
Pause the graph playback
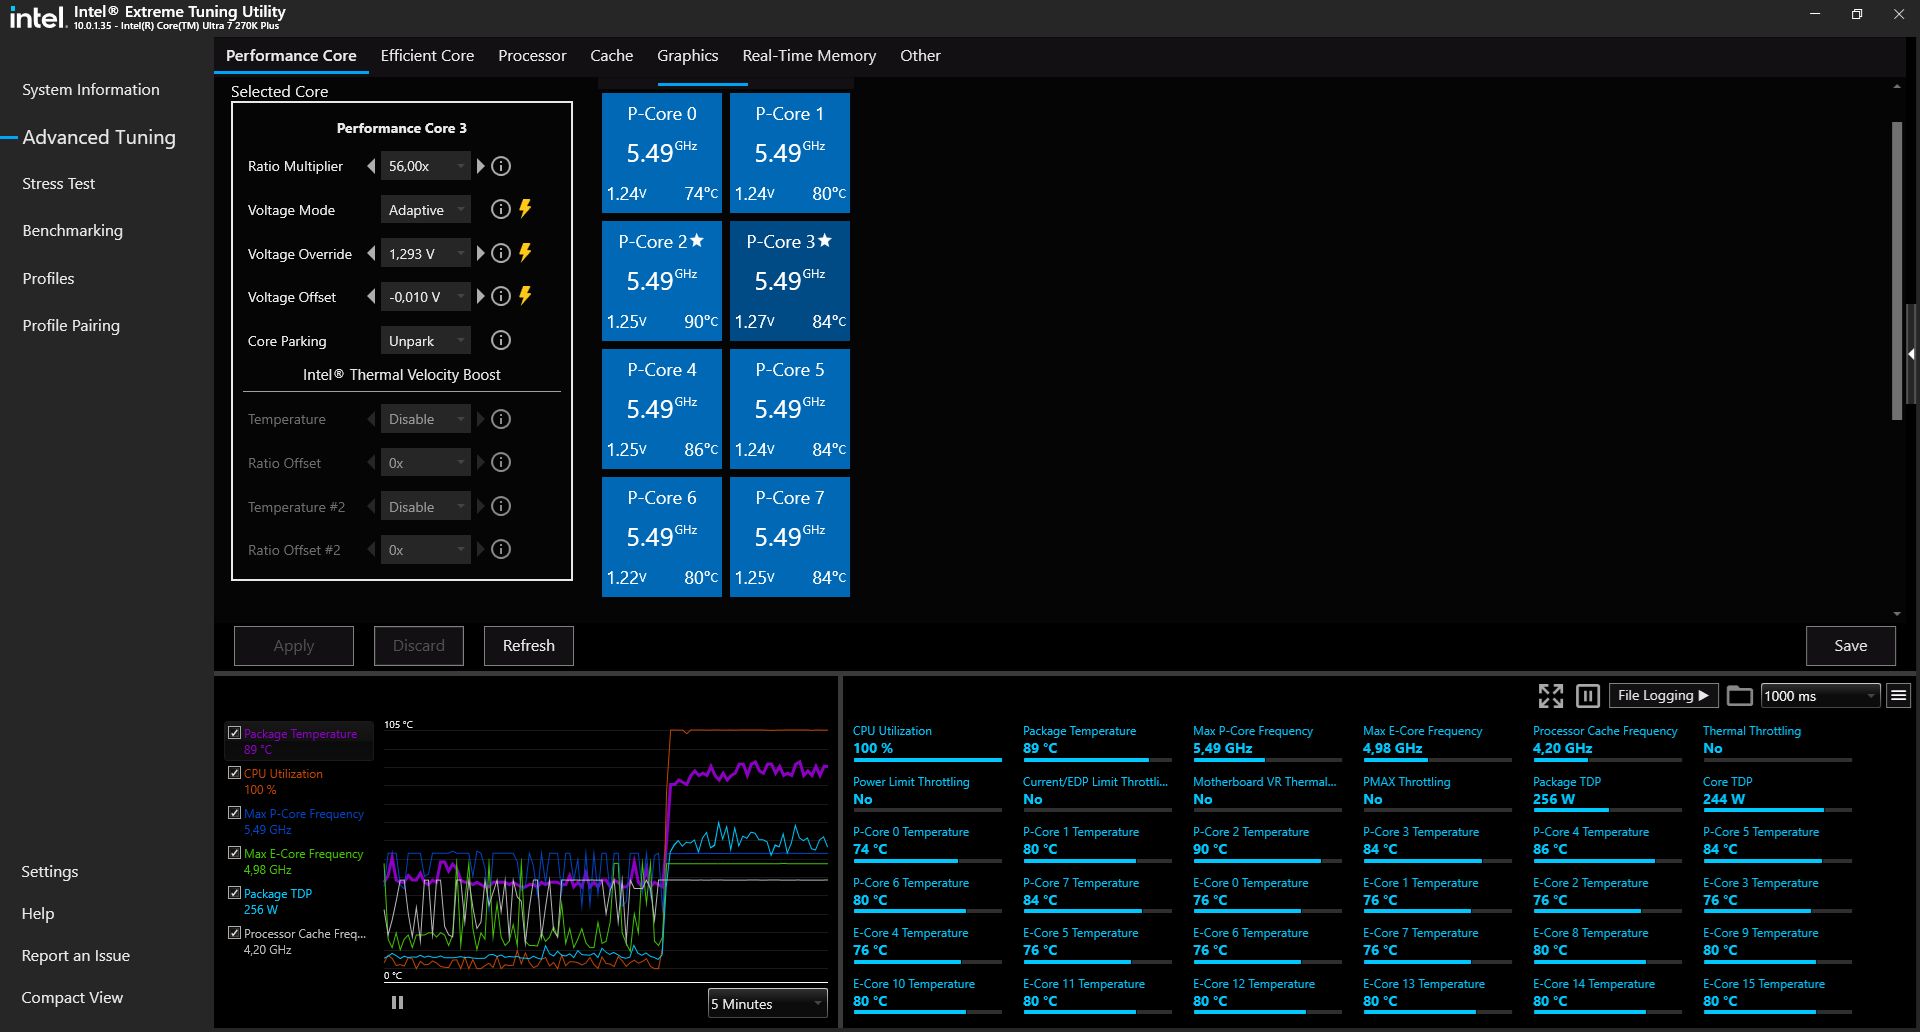pyautogui.click(x=397, y=1002)
